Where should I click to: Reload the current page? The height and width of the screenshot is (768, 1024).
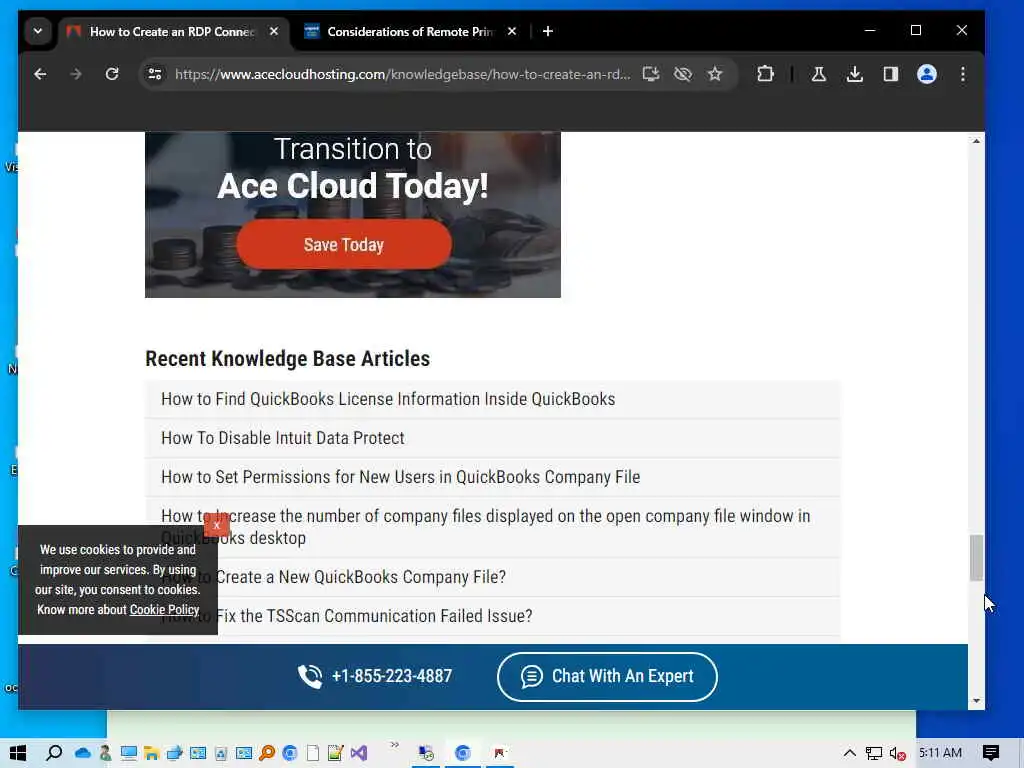(112, 74)
